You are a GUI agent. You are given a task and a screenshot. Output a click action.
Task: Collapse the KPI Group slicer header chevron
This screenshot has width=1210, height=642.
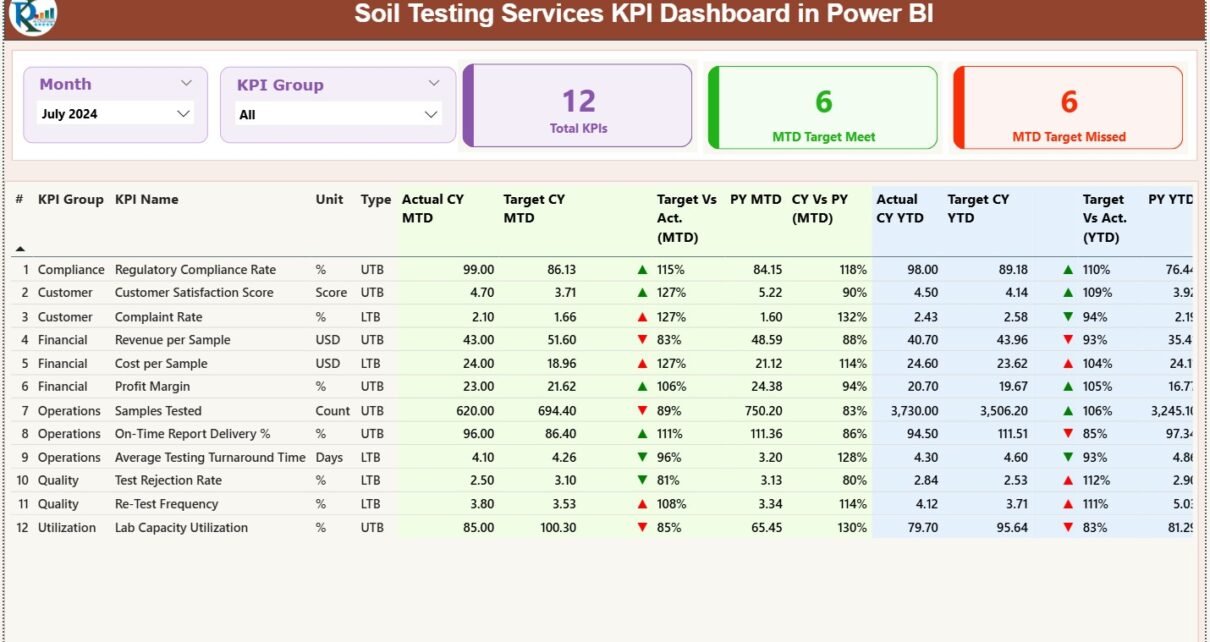click(433, 84)
